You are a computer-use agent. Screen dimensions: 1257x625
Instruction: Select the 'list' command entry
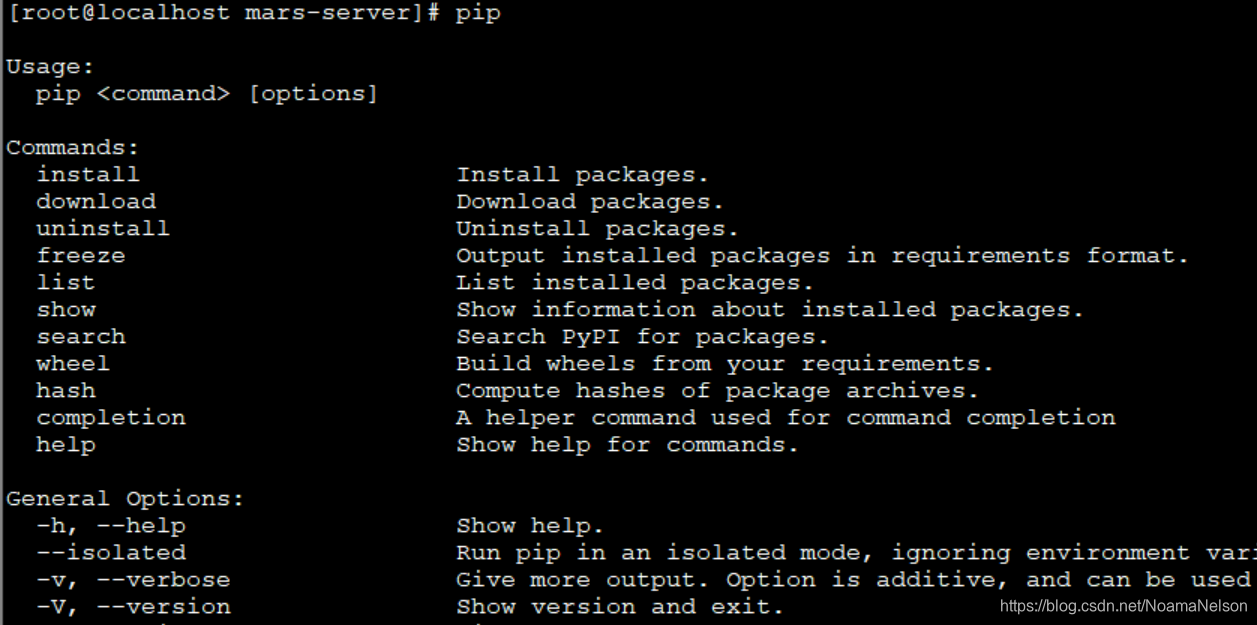[x=66, y=283]
